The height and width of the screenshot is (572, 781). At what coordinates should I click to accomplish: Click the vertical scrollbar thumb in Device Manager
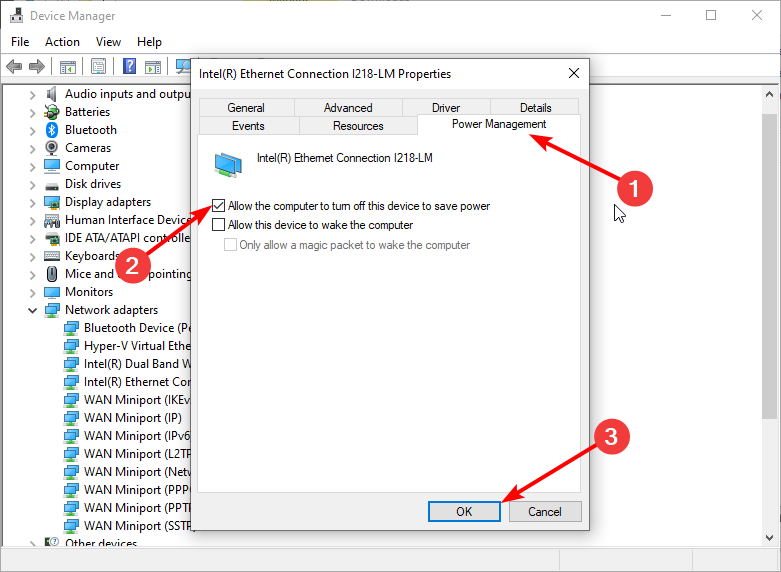coord(770,267)
